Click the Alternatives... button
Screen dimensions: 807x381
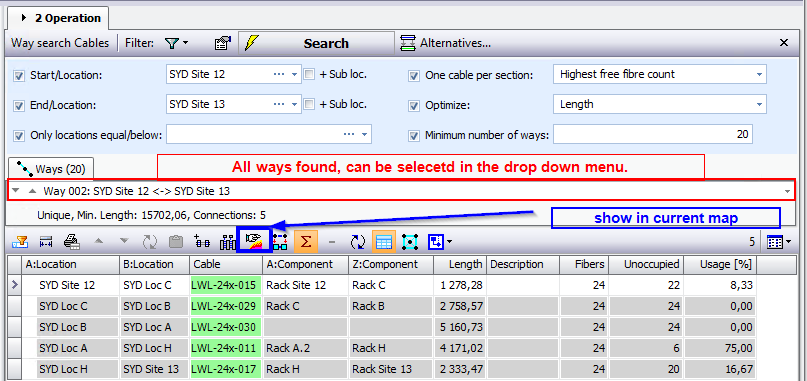446,43
